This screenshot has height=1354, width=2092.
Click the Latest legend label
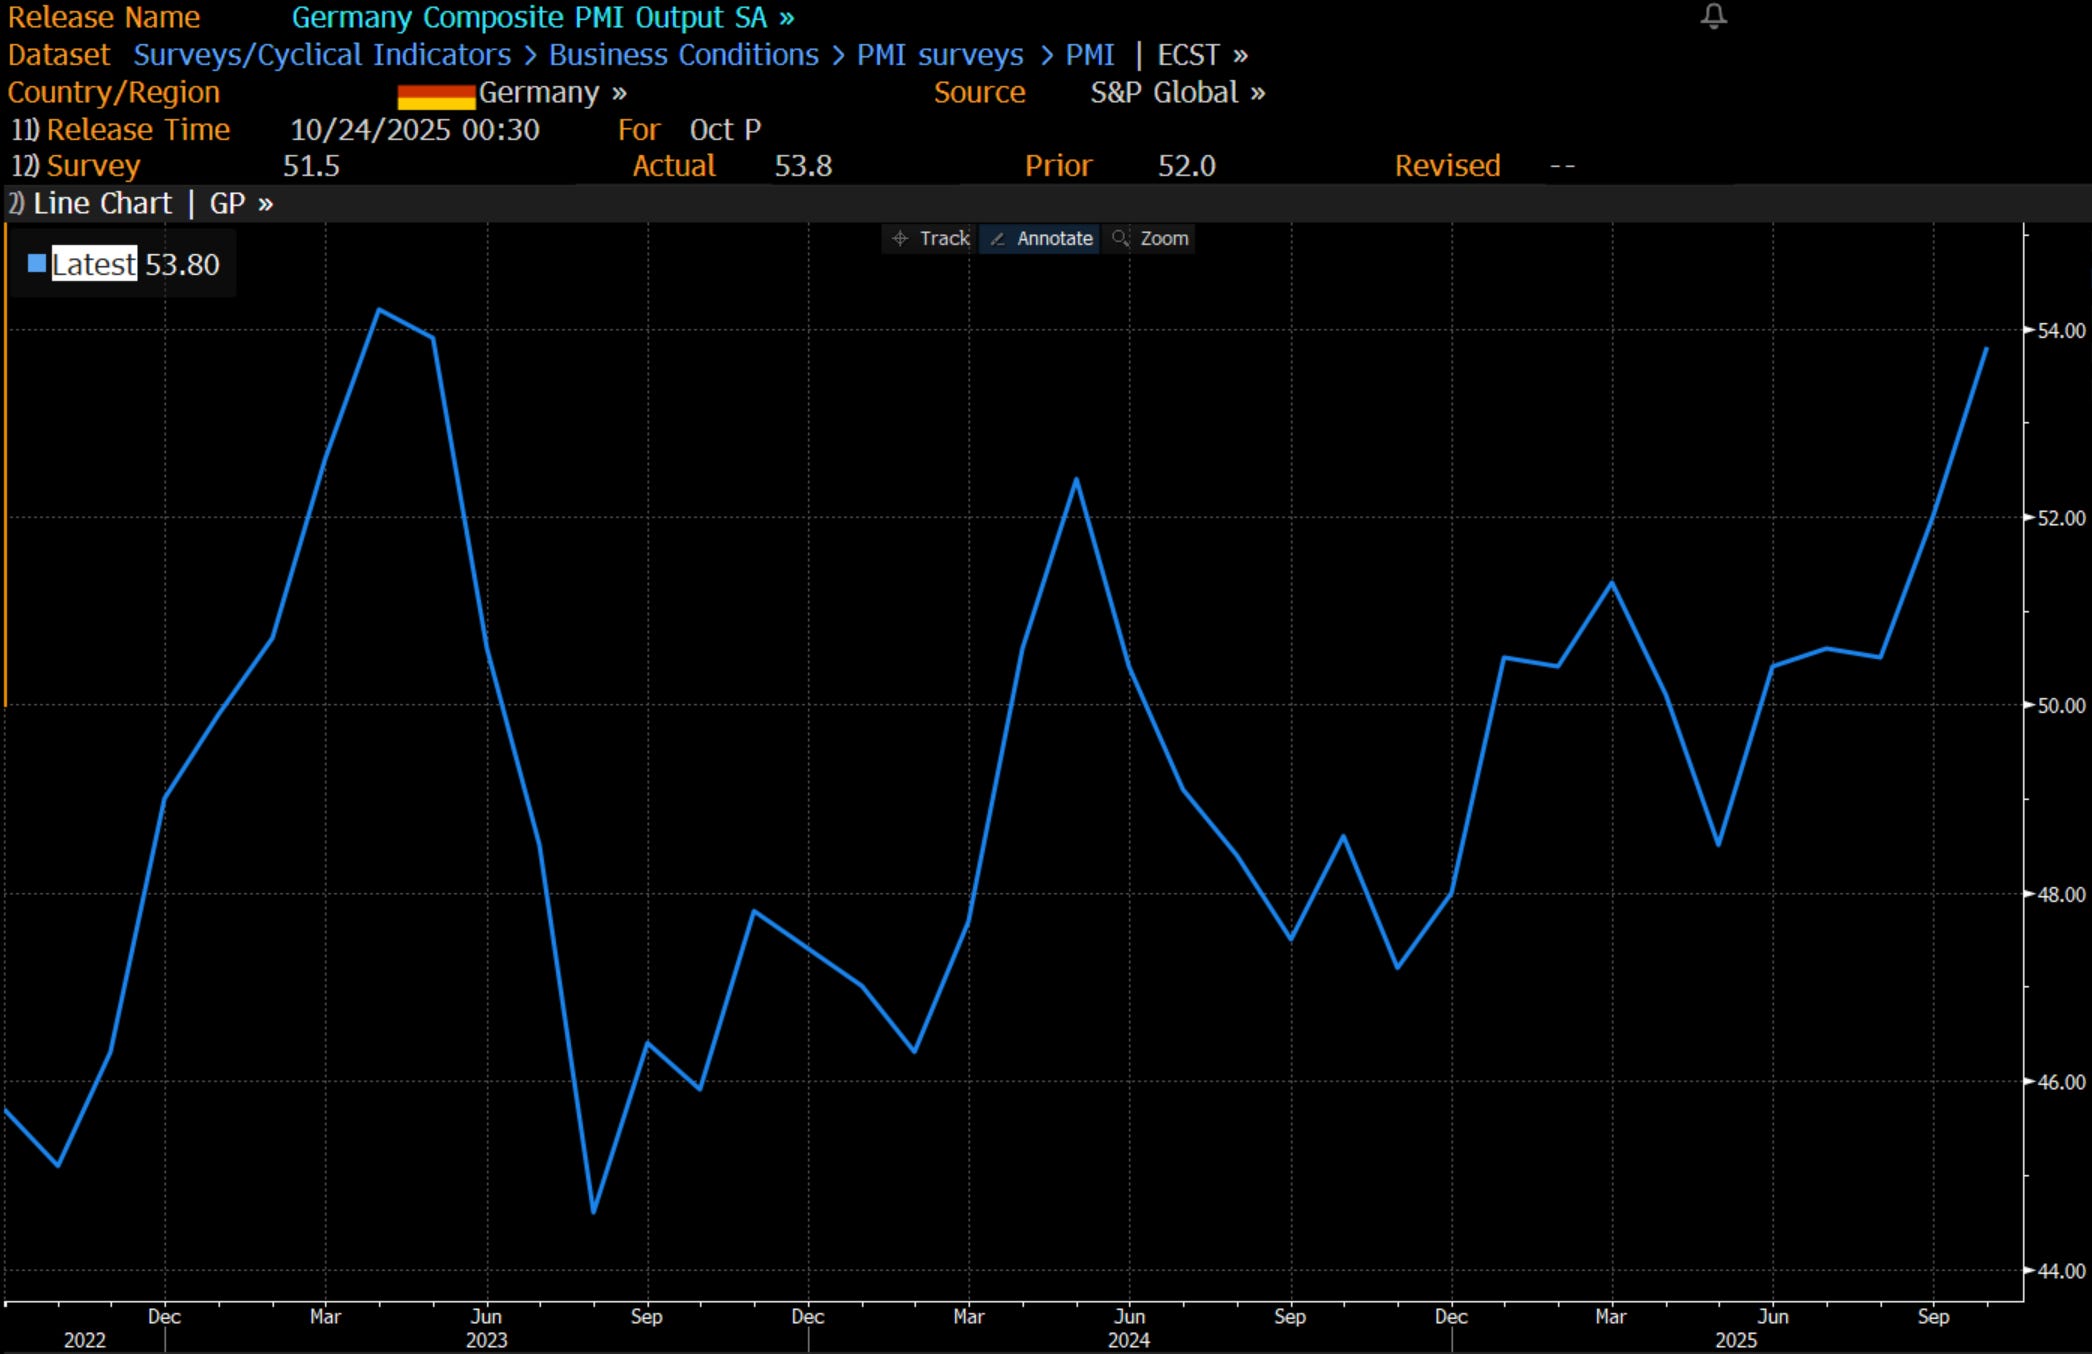pos(94,264)
